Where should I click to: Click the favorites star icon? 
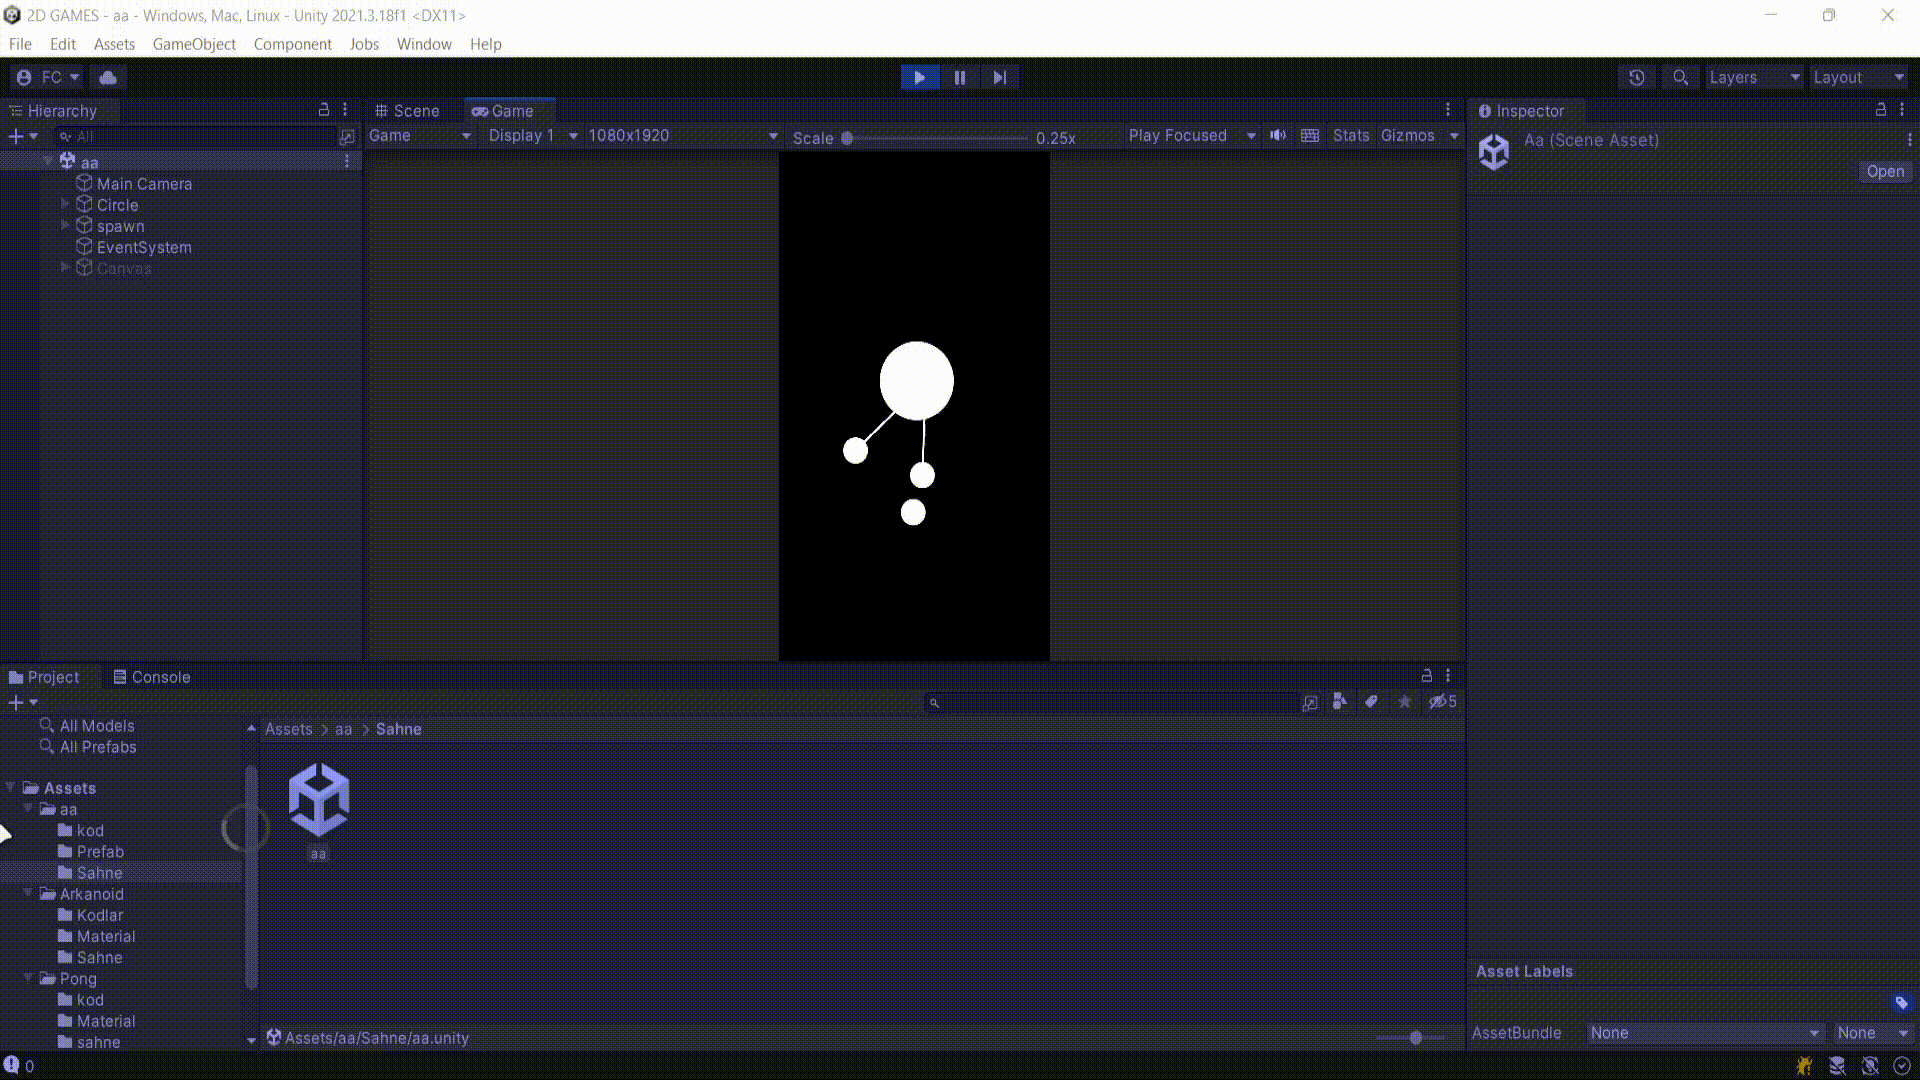point(1404,702)
